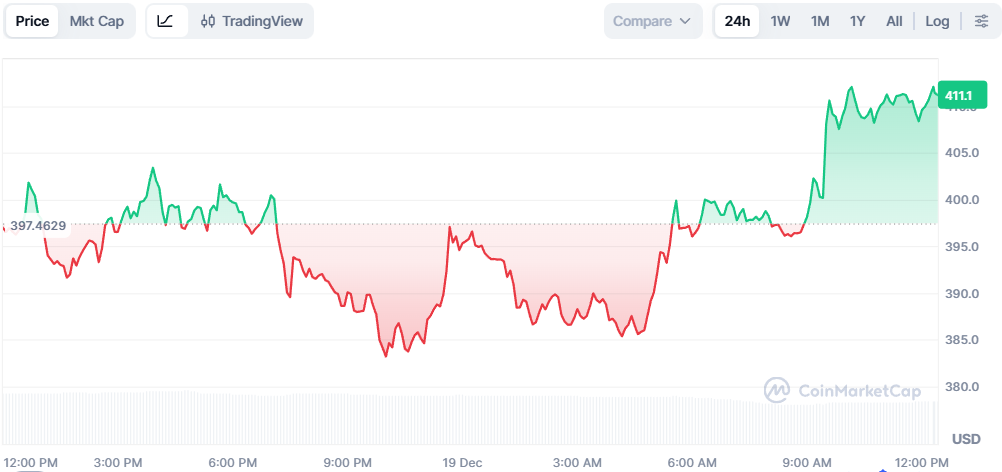Click the 19 Dec date marker
Viewport: 1002px width, 472px height.
tap(462, 462)
